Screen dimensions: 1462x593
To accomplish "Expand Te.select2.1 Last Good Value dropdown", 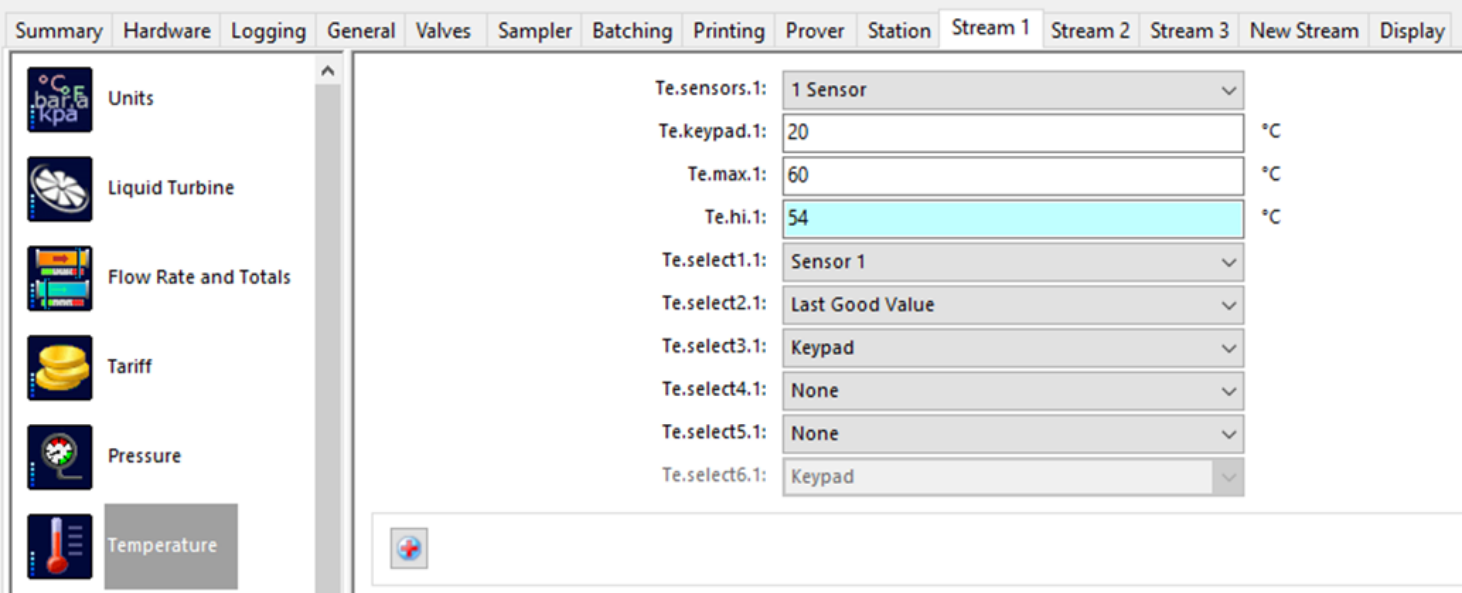I will (1013, 305).
